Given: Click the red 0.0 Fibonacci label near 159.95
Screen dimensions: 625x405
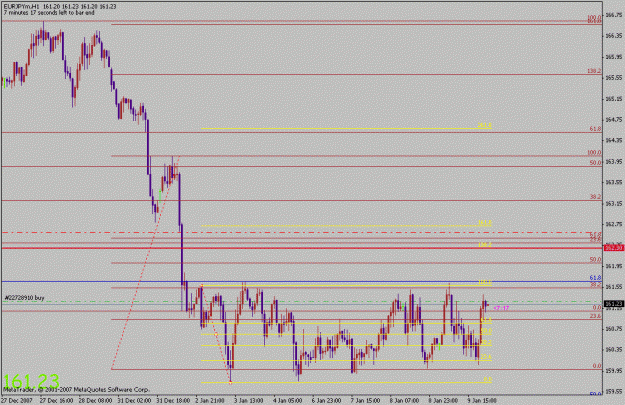Looking at the screenshot, I should tap(597, 366).
